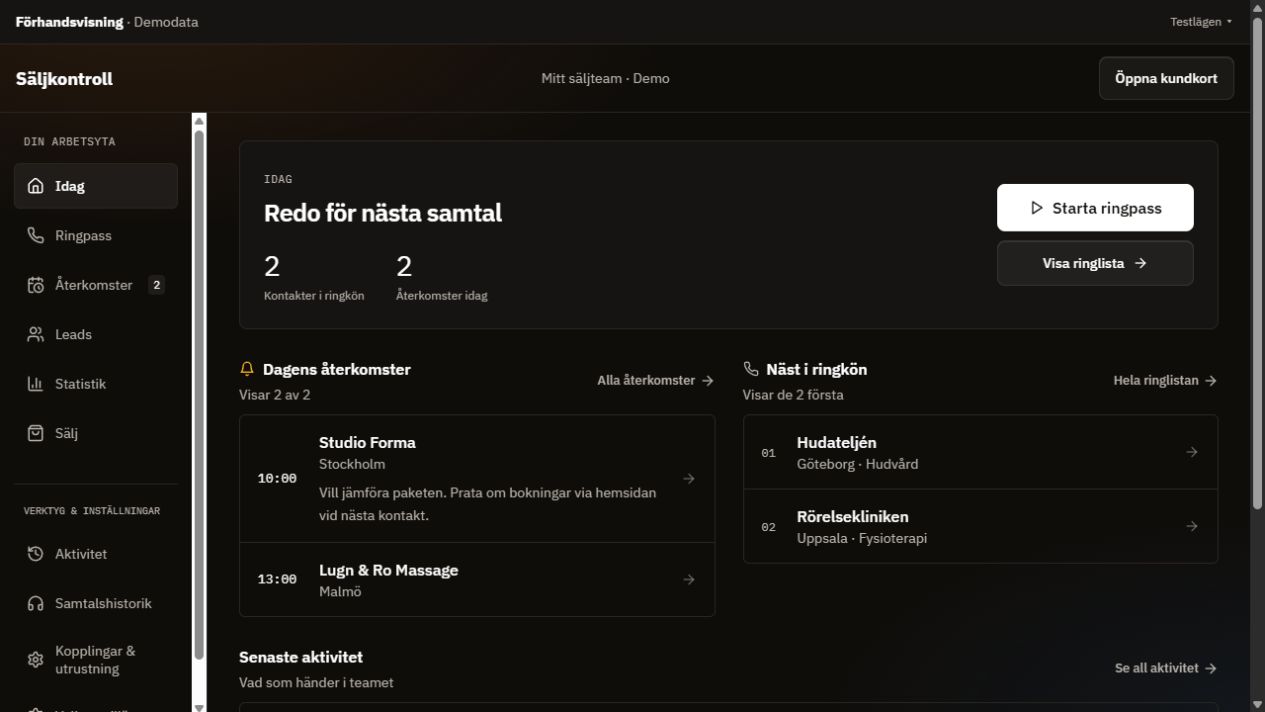Click the Säljkontroll logo title
The height and width of the screenshot is (712, 1265).
pyautogui.click(x=64, y=79)
